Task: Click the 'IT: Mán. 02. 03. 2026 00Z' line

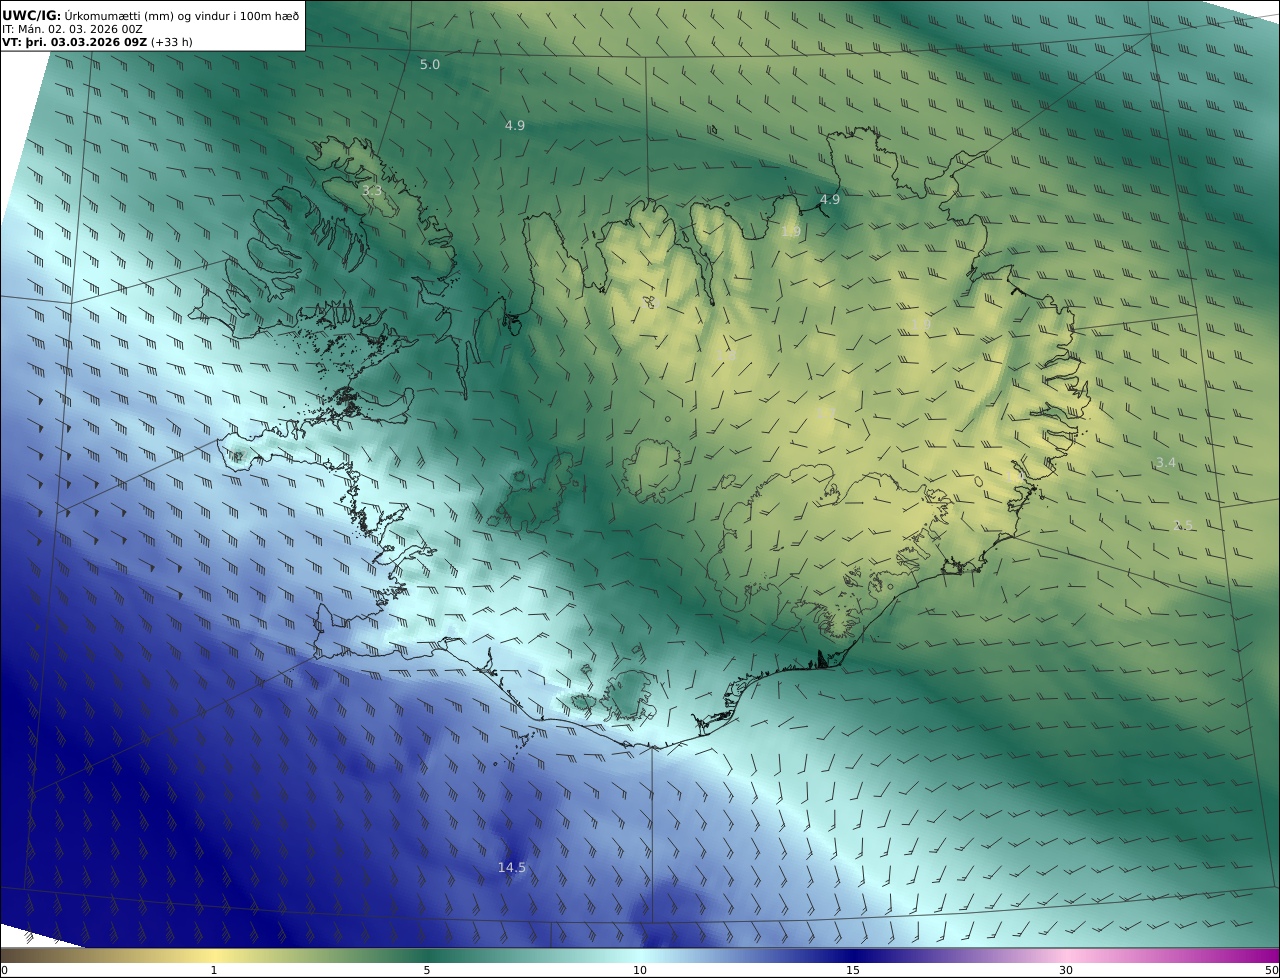Action: pos(72,30)
